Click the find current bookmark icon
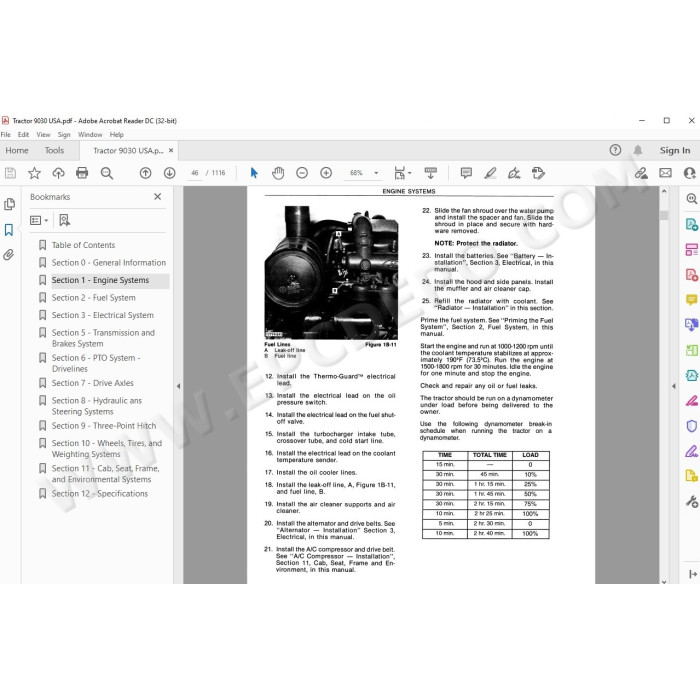700x700 pixels. click(65, 220)
